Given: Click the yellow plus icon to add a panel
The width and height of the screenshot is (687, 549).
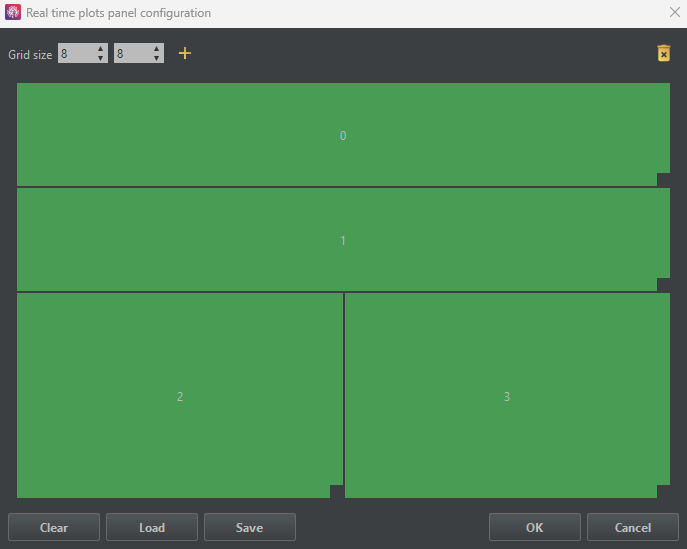Looking at the screenshot, I should tap(184, 54).
